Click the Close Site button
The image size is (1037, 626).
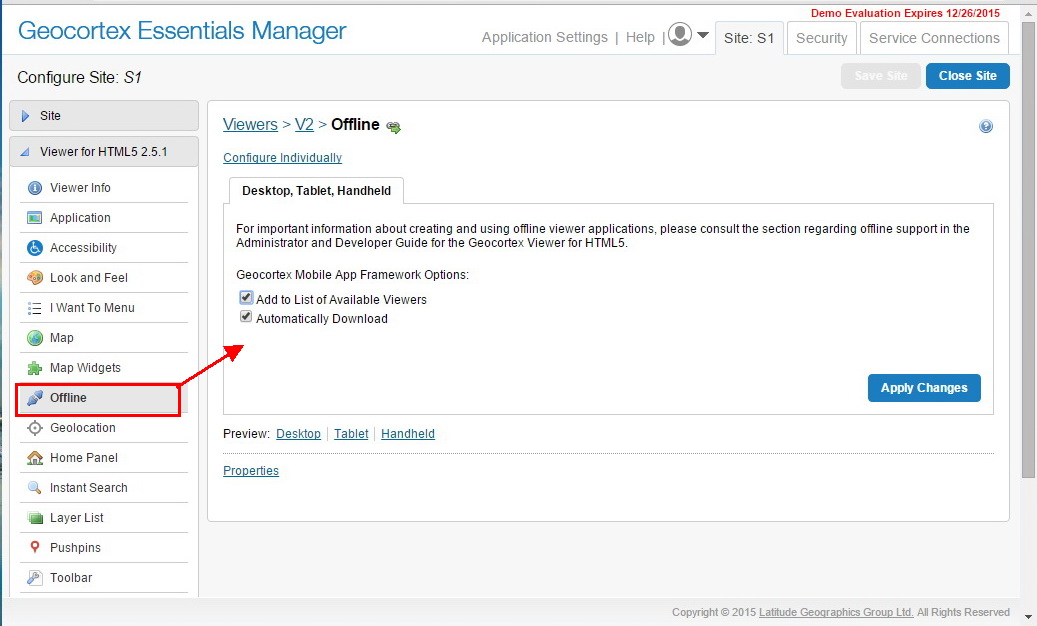[968, 76]
